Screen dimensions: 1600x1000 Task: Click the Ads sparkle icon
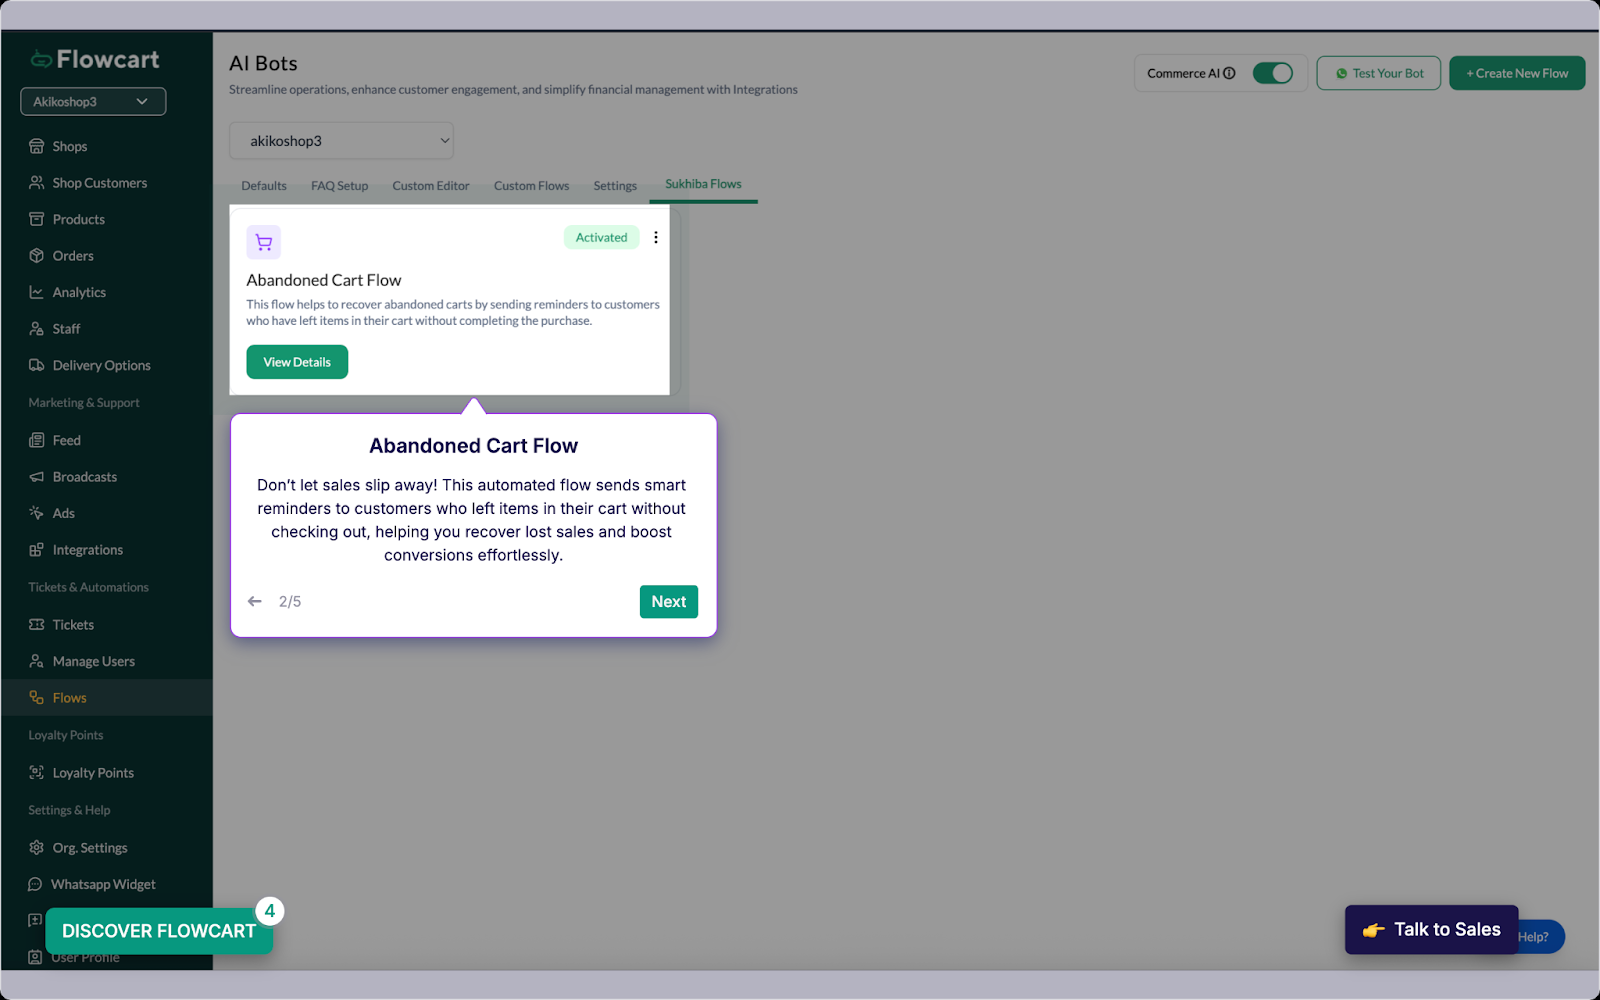[x=36, y=513]
